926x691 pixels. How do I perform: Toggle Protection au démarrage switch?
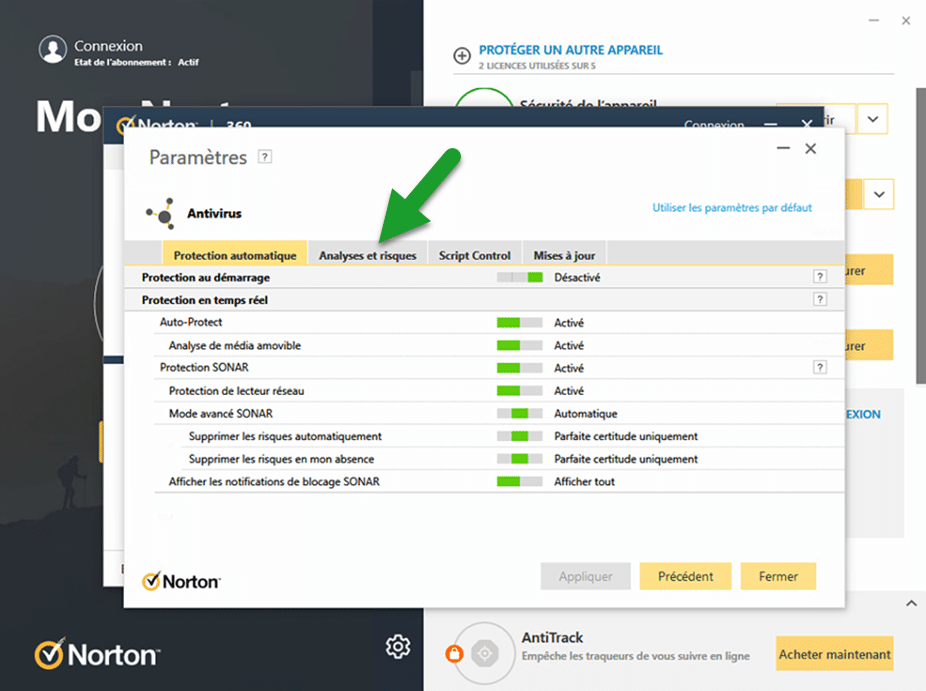coord(520,278)
